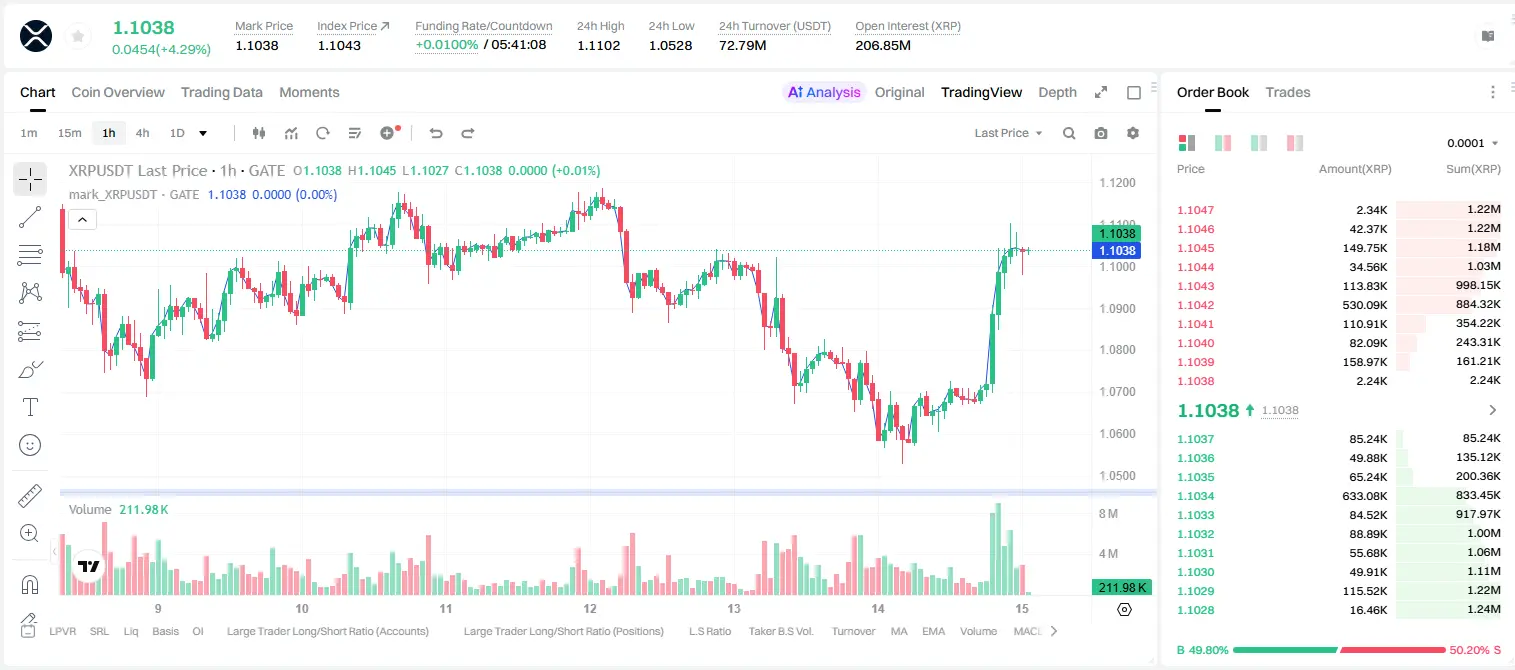Open the candlestick chart style selector

pos(259,133)
